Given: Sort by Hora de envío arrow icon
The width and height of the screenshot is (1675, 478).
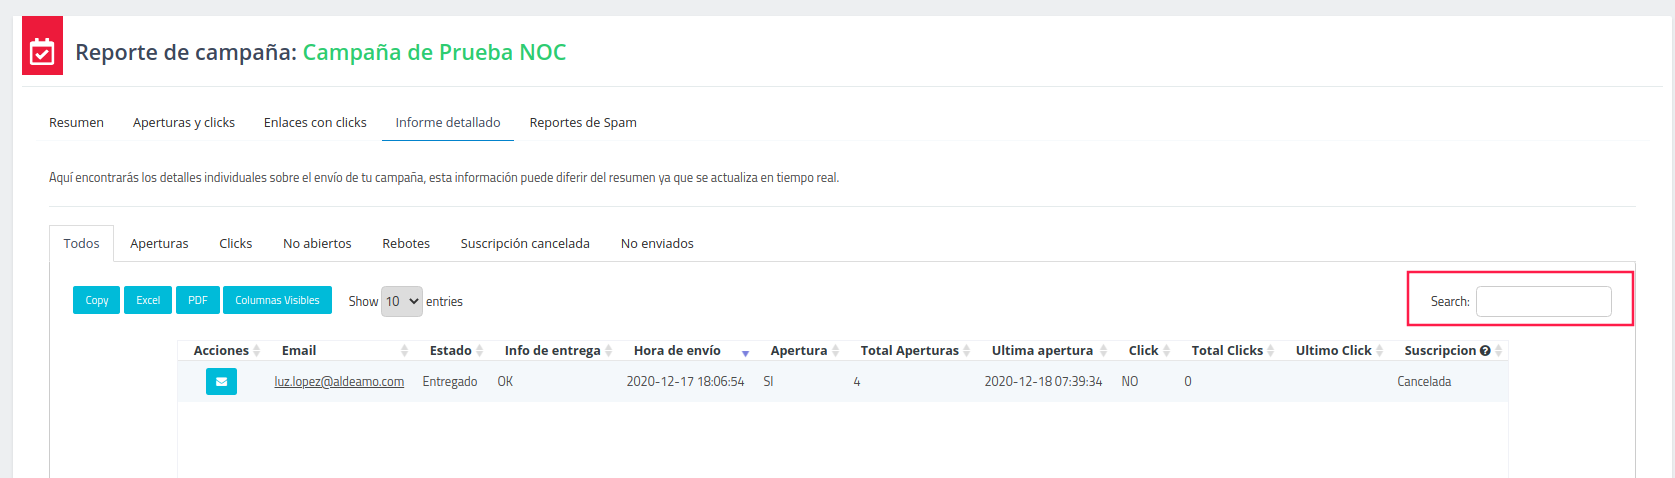Looking at the screenshot, I should click(745, 352).
